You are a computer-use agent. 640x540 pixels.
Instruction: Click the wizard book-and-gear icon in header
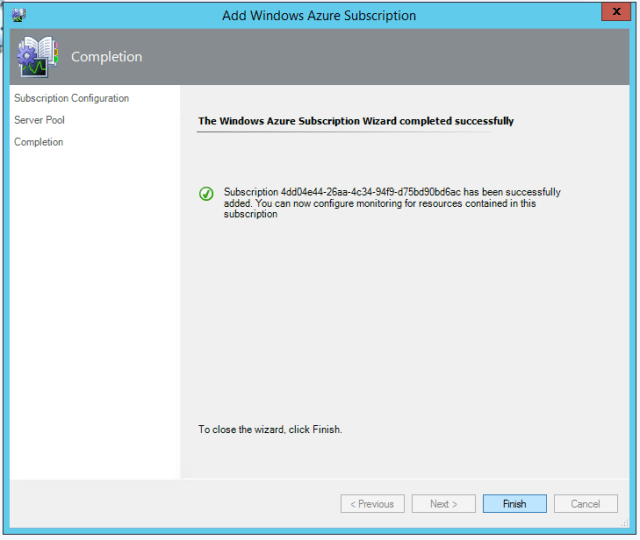[37, 57]
